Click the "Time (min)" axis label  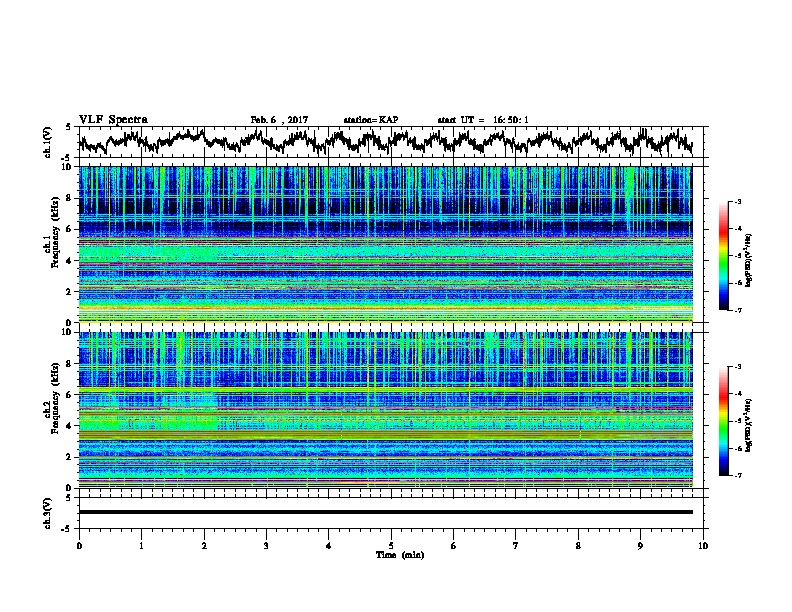[400, 555]
